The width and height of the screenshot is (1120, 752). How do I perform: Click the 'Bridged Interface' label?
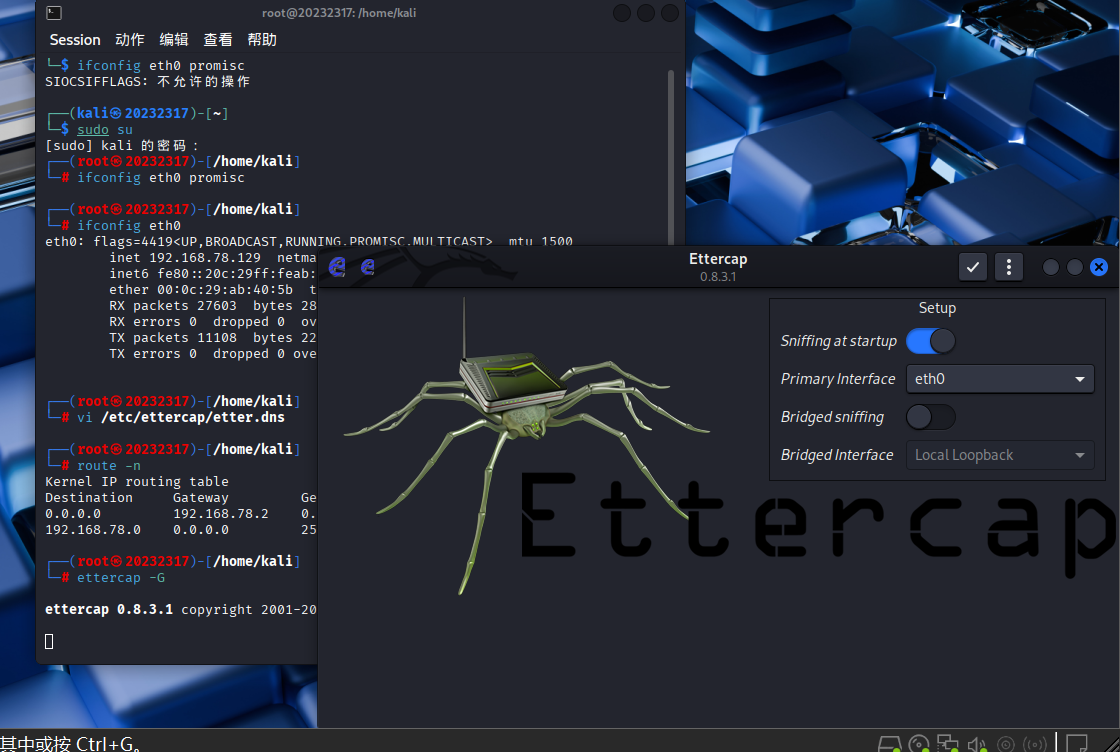[x=837, y=455]
